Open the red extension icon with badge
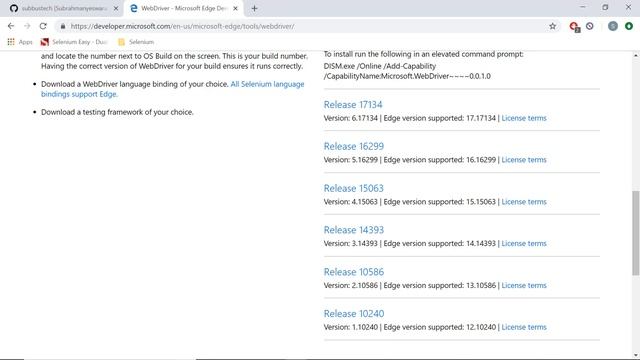Viewport: 640px width, 360px height. pos(575,27)
